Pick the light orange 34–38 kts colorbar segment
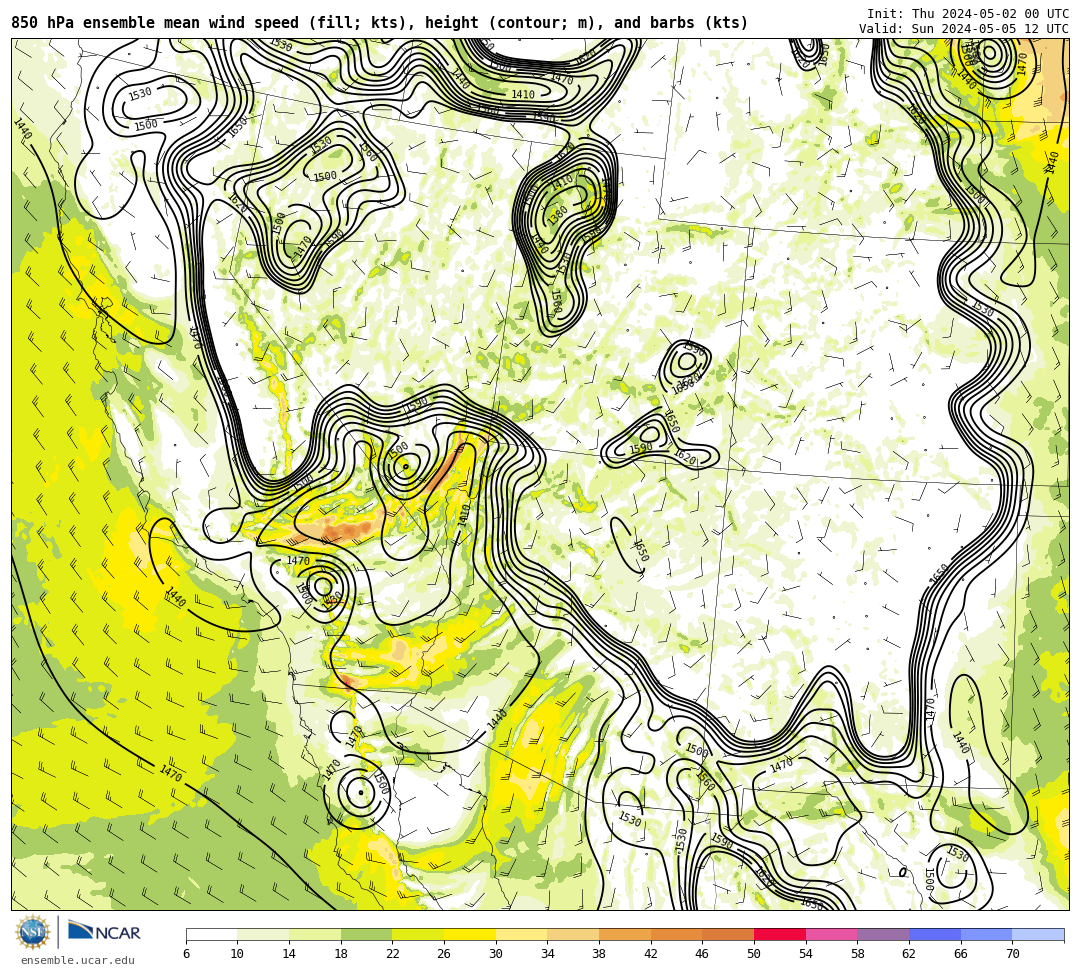This screenshot has height=973, width=1080. pyautogui.click(x=573, y=935)
